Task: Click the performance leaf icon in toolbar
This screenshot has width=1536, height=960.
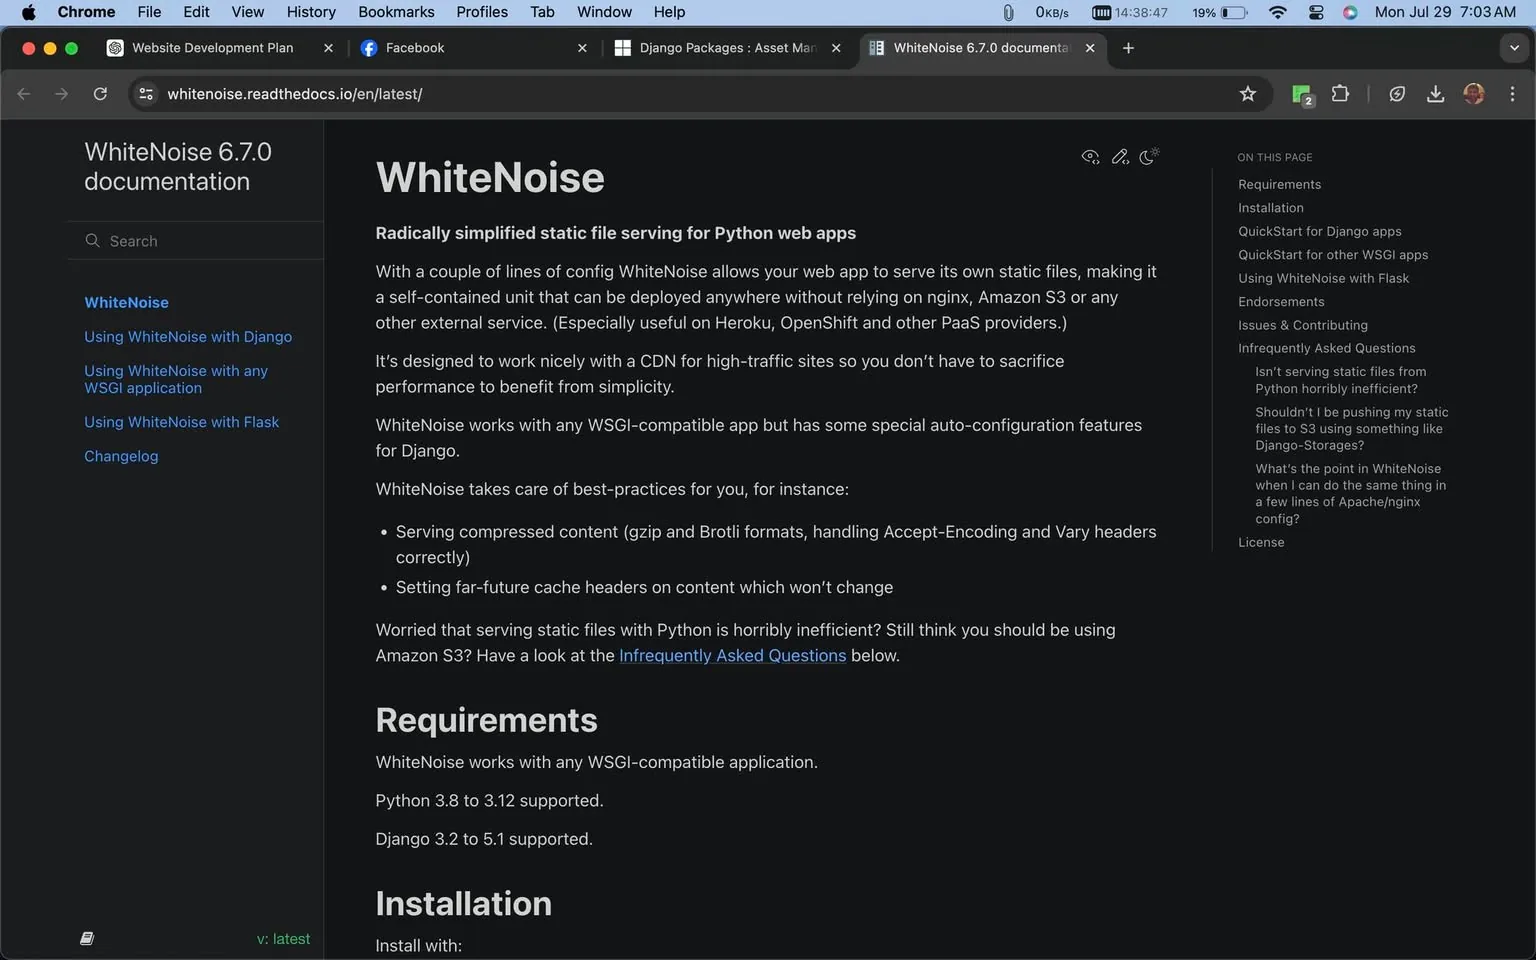Action: [x=1397, y=93]
